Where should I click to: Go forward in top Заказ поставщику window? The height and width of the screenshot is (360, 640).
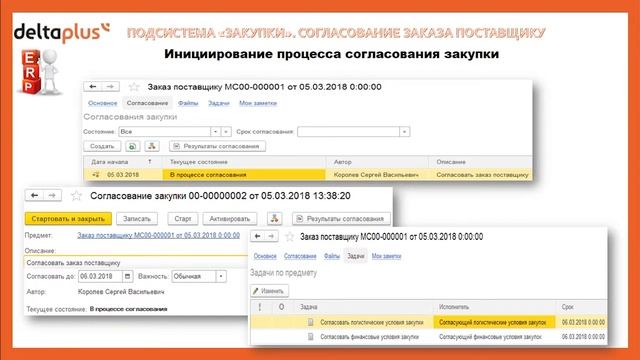point(110,87)
